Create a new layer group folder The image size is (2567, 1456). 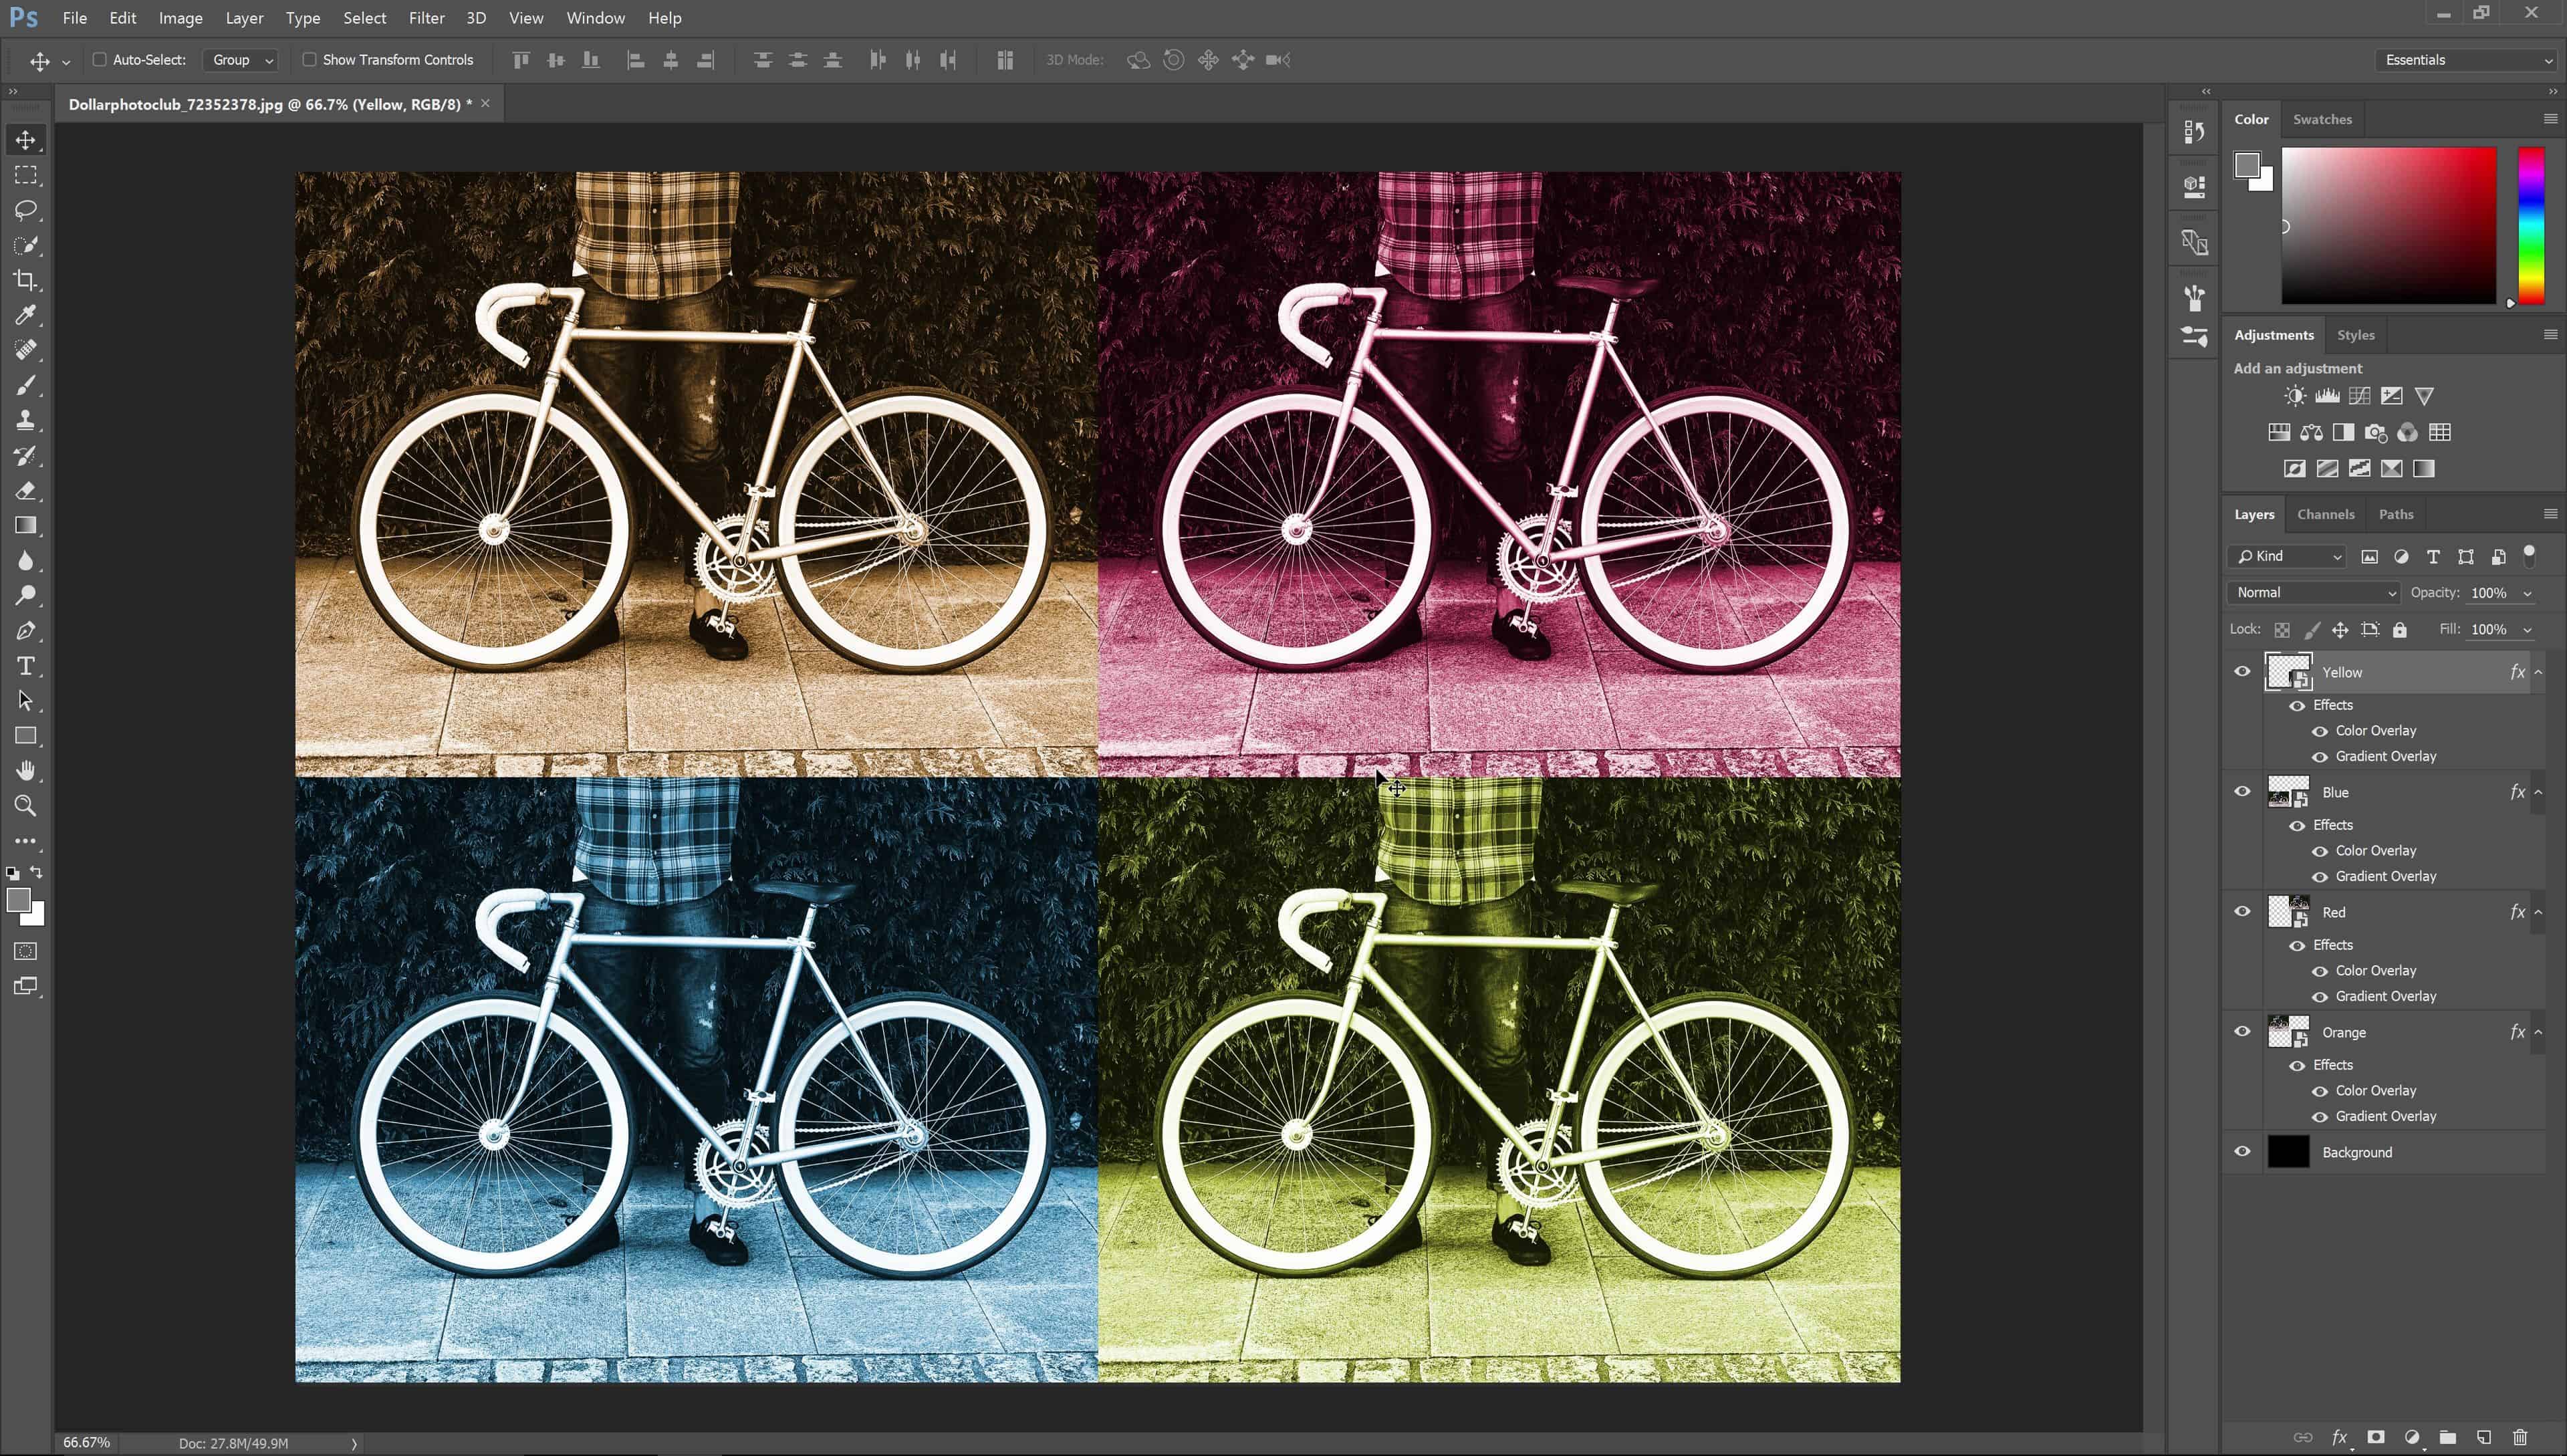click(x=2448, y=1438)
